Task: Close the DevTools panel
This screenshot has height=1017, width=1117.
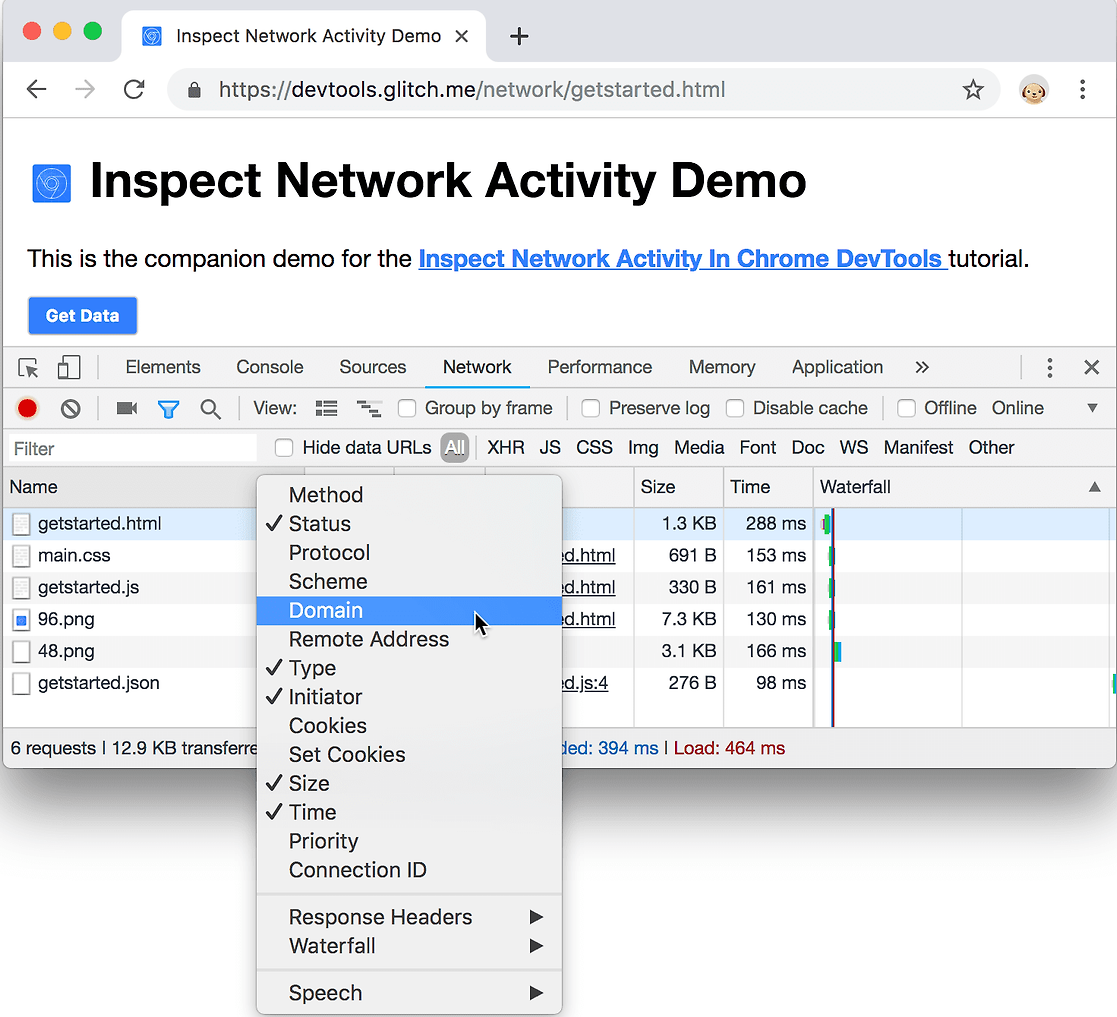Action: (1091, 367)
